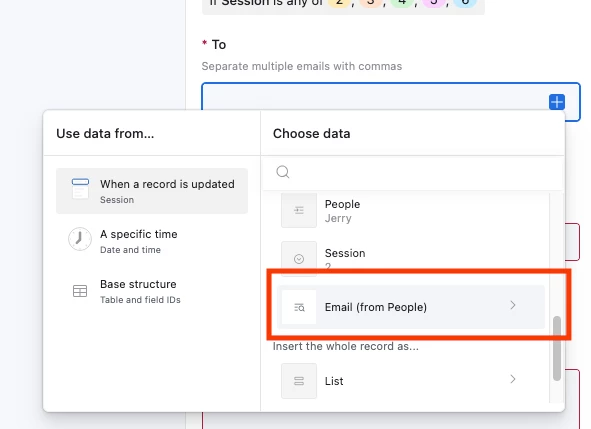Click the record trigger icon beside Session

(80, 188)
